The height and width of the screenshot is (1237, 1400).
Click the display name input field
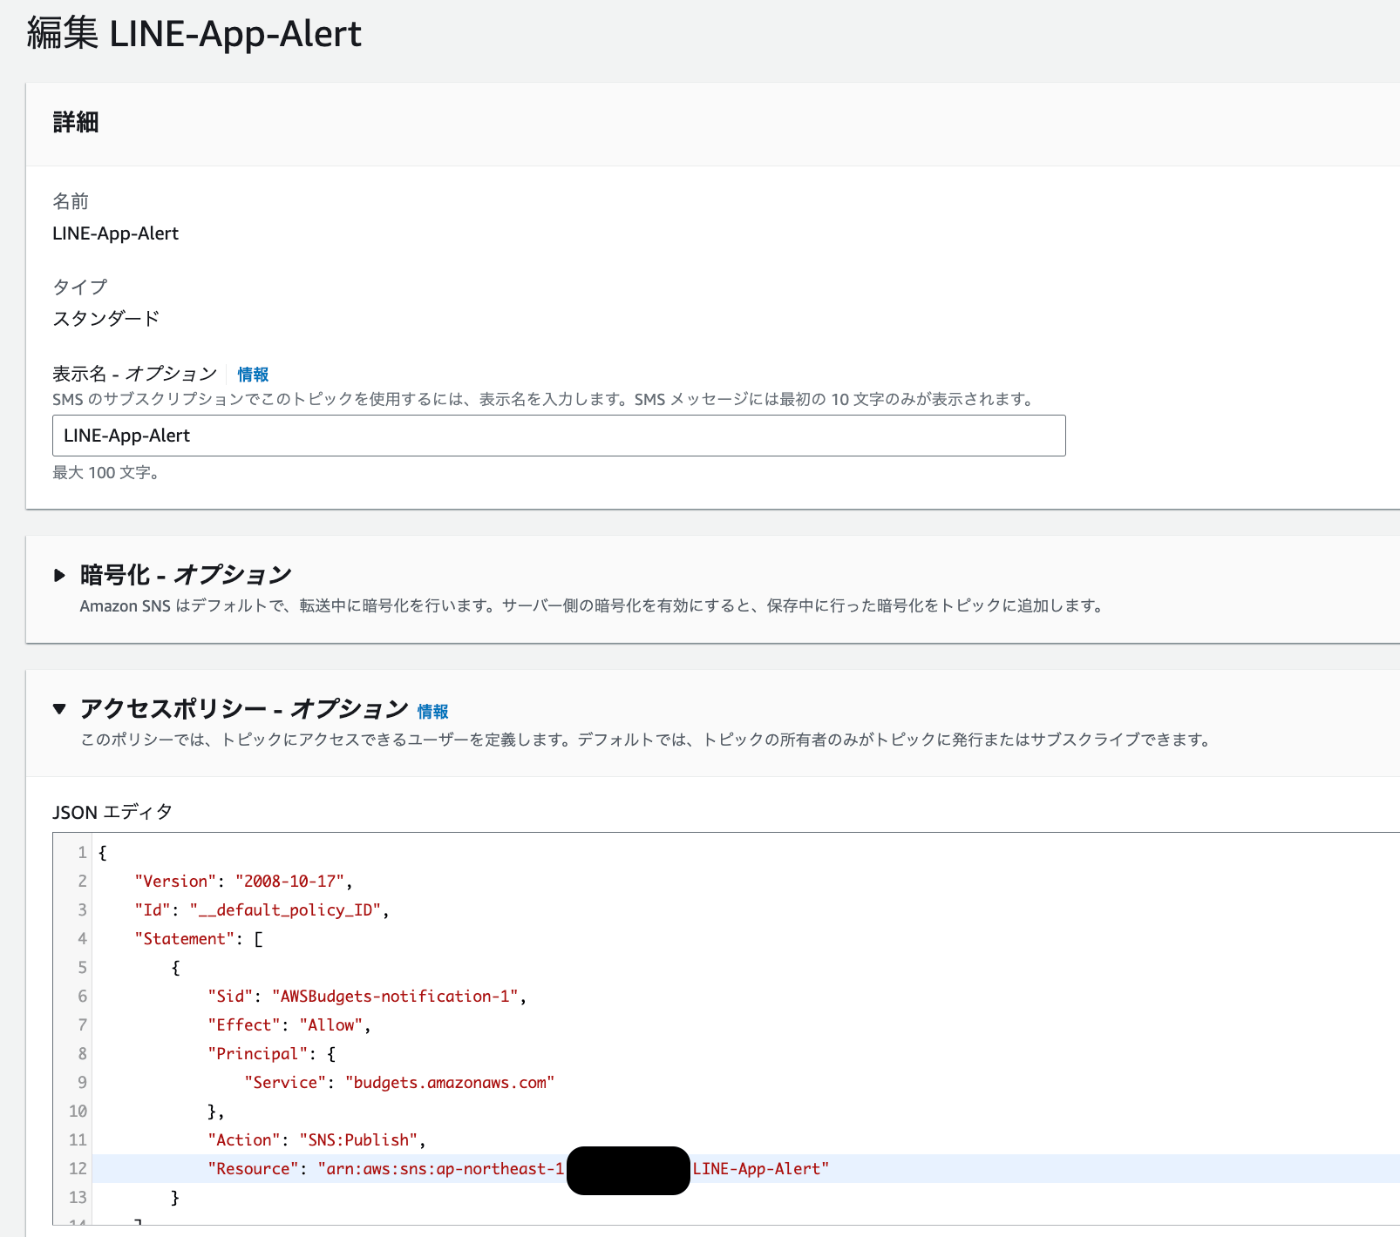tap(558, 436)
